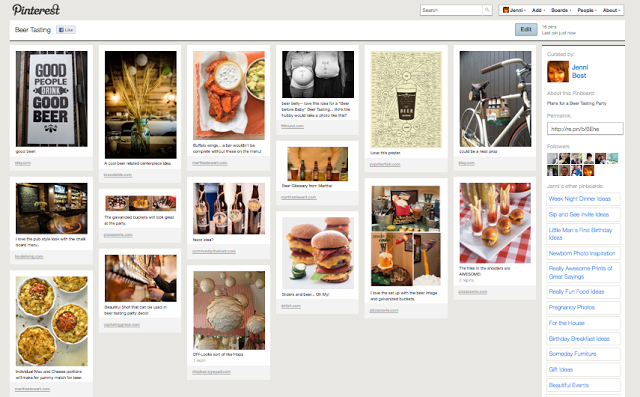Open the People menu
The width and height of the screenshot is (640, 397).
click(587, 10)
